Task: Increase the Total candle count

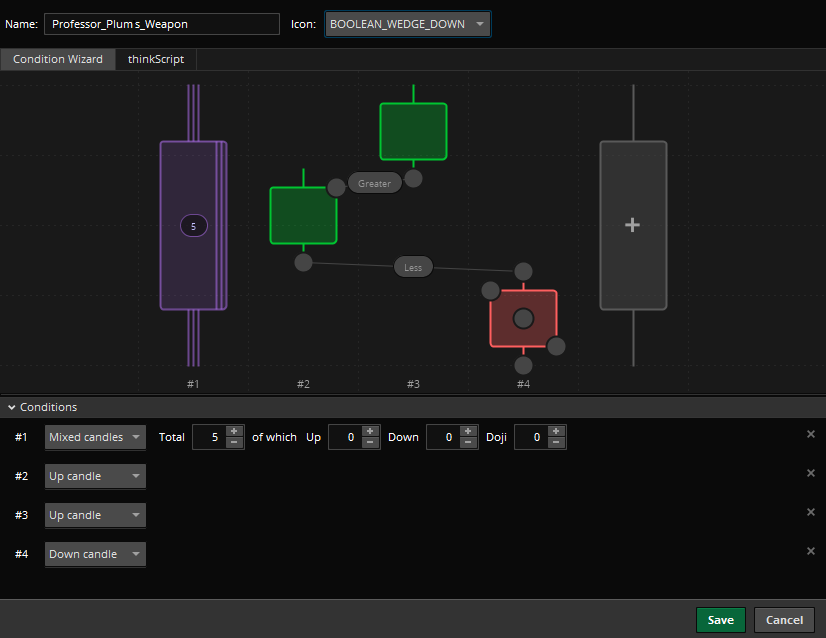Action: [234, 431]
